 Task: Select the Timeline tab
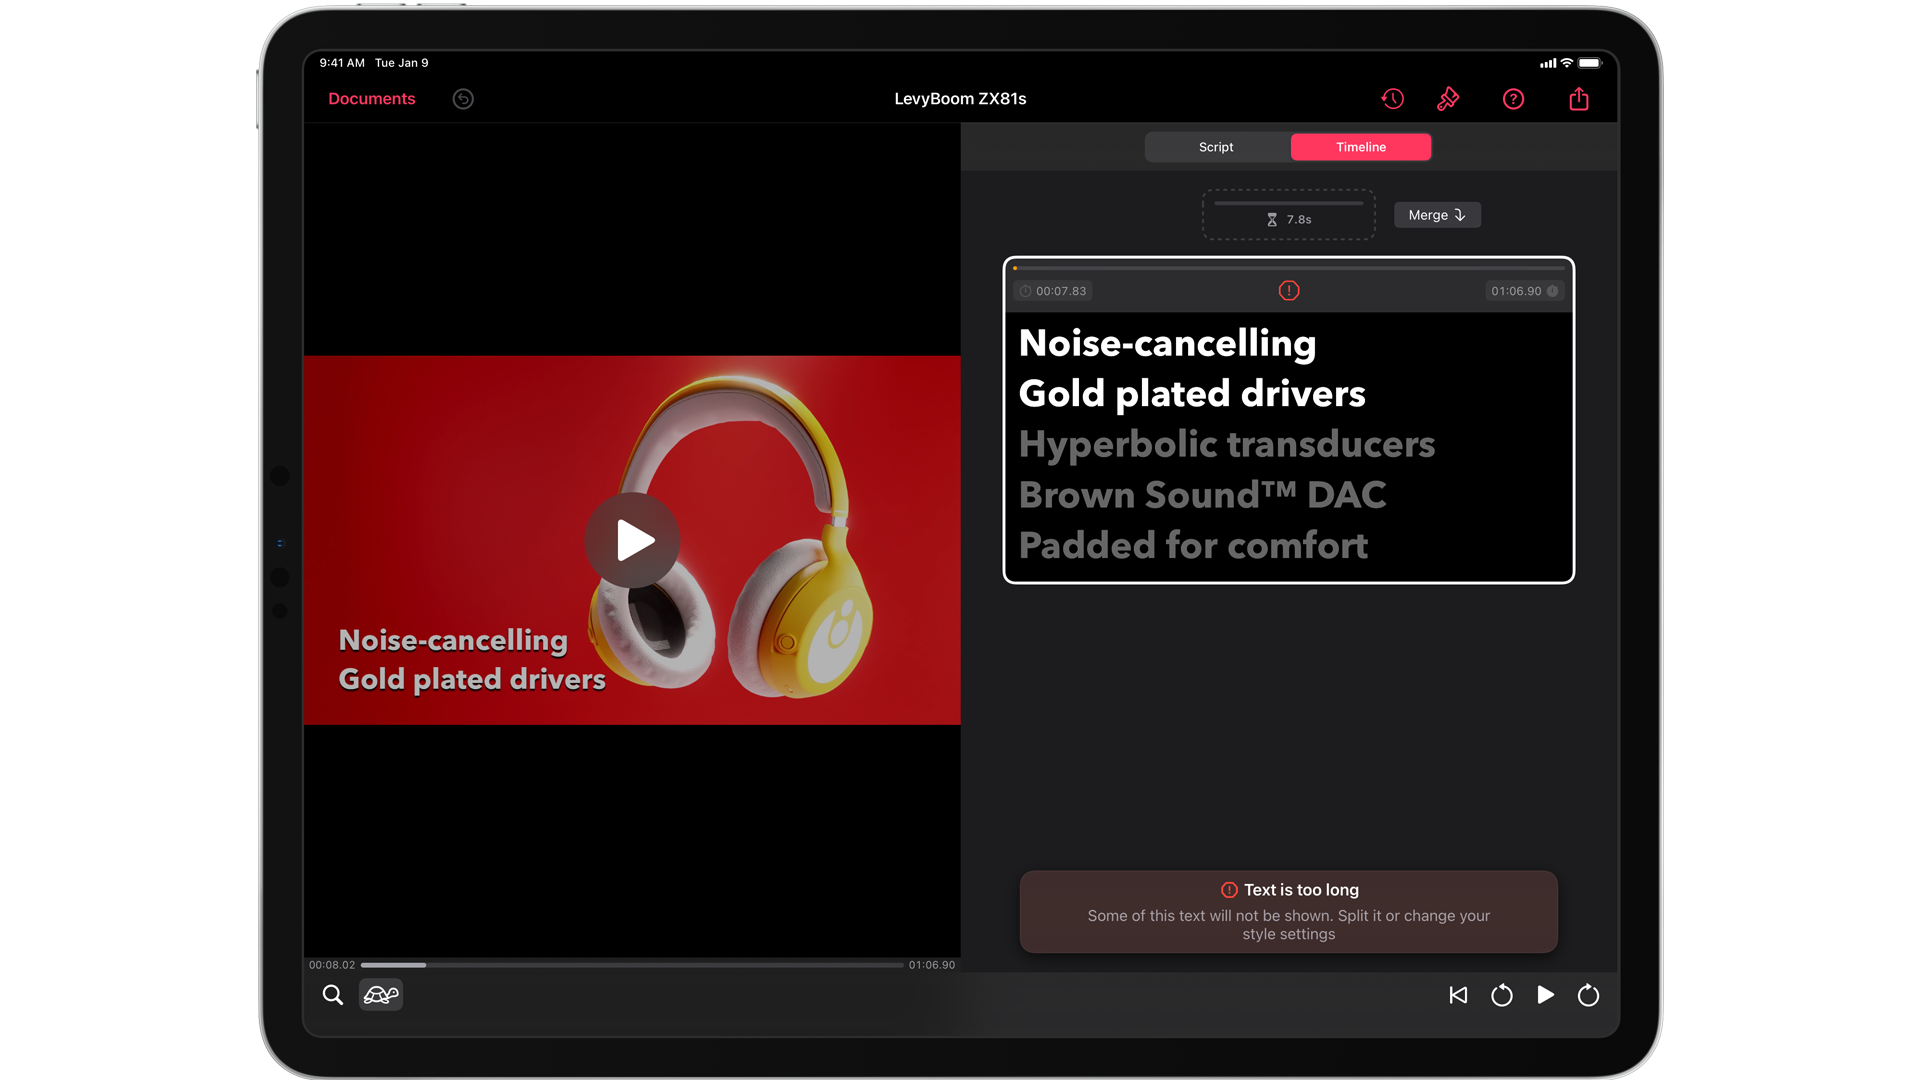1361,147
